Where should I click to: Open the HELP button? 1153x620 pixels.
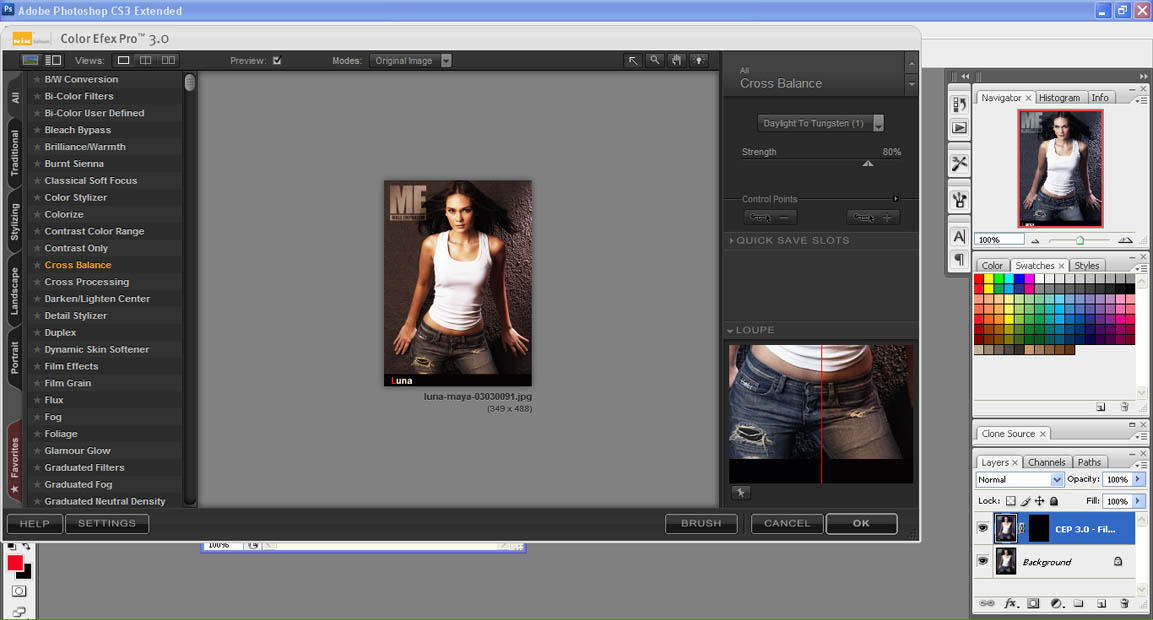(x=35, y=524)
